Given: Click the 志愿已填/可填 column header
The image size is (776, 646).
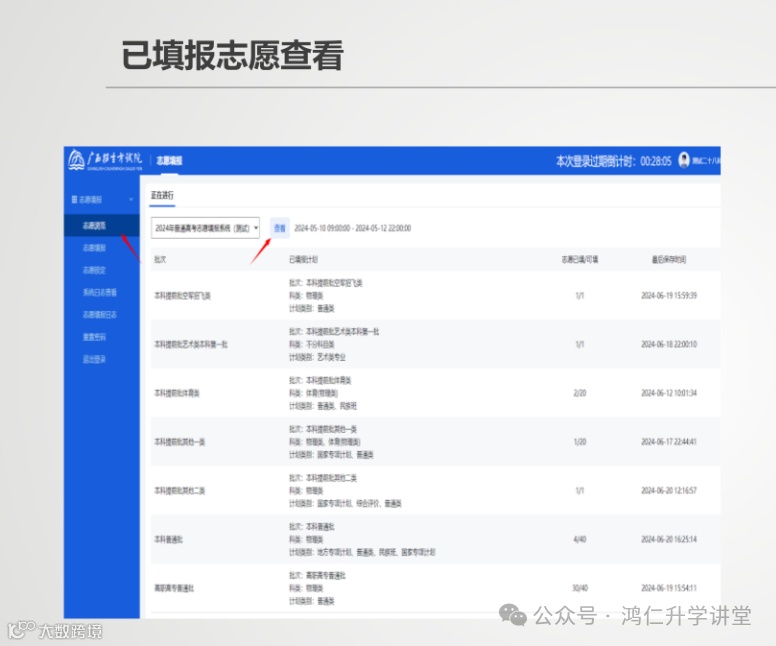Looking at the screenshot, I should coord(580,259).
